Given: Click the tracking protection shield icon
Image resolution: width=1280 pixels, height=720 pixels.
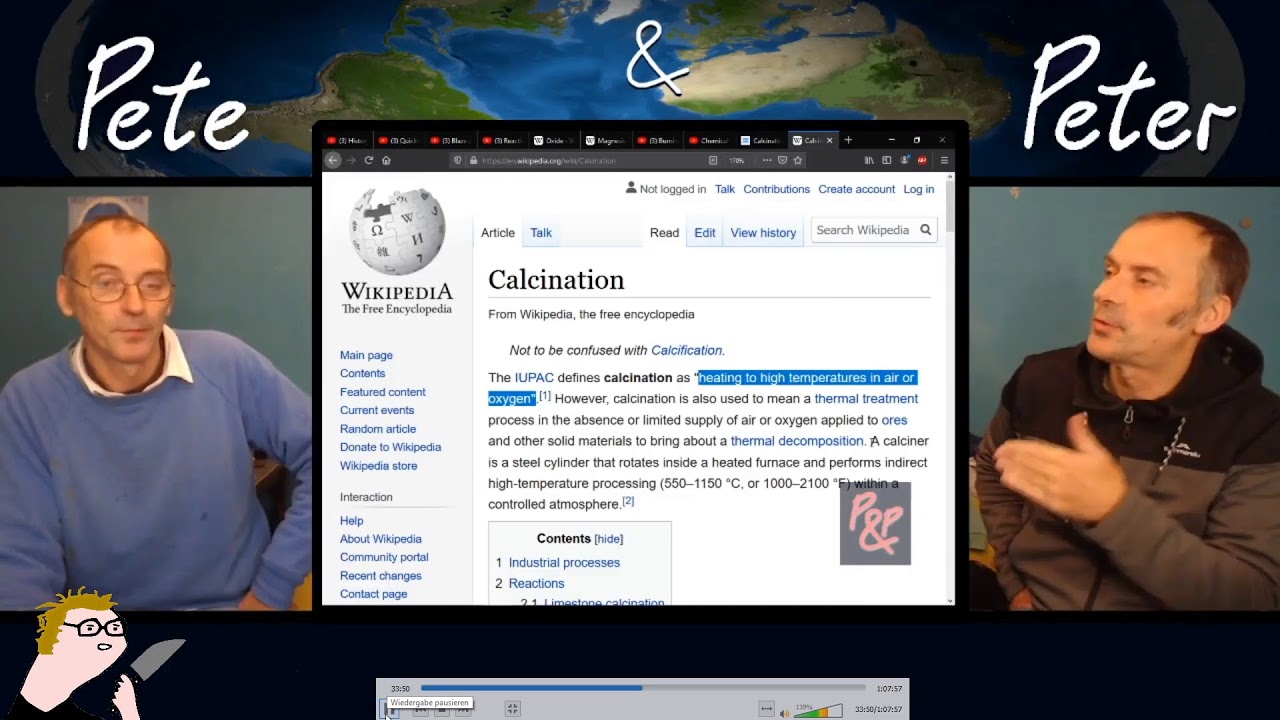Looking at the screenshot, I should [458, 160].
